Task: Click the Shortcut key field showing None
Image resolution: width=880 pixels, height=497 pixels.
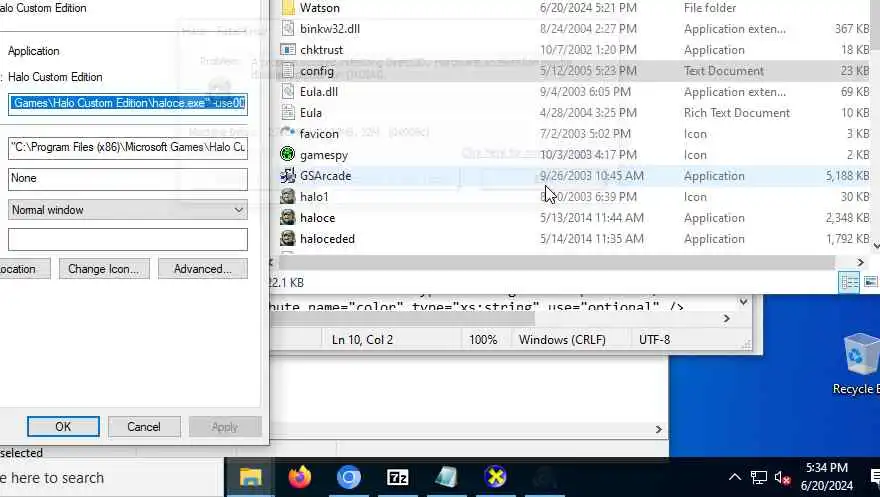Action: click(x=128, y=179)
